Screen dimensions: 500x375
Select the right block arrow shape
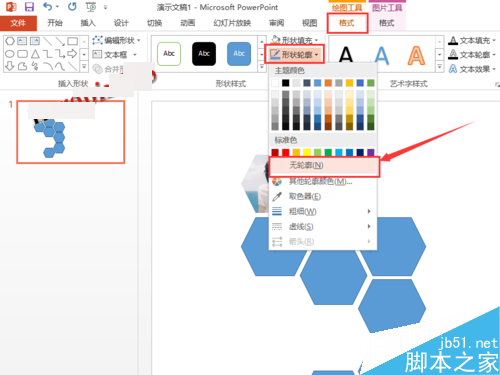click(x=72, y=54)
